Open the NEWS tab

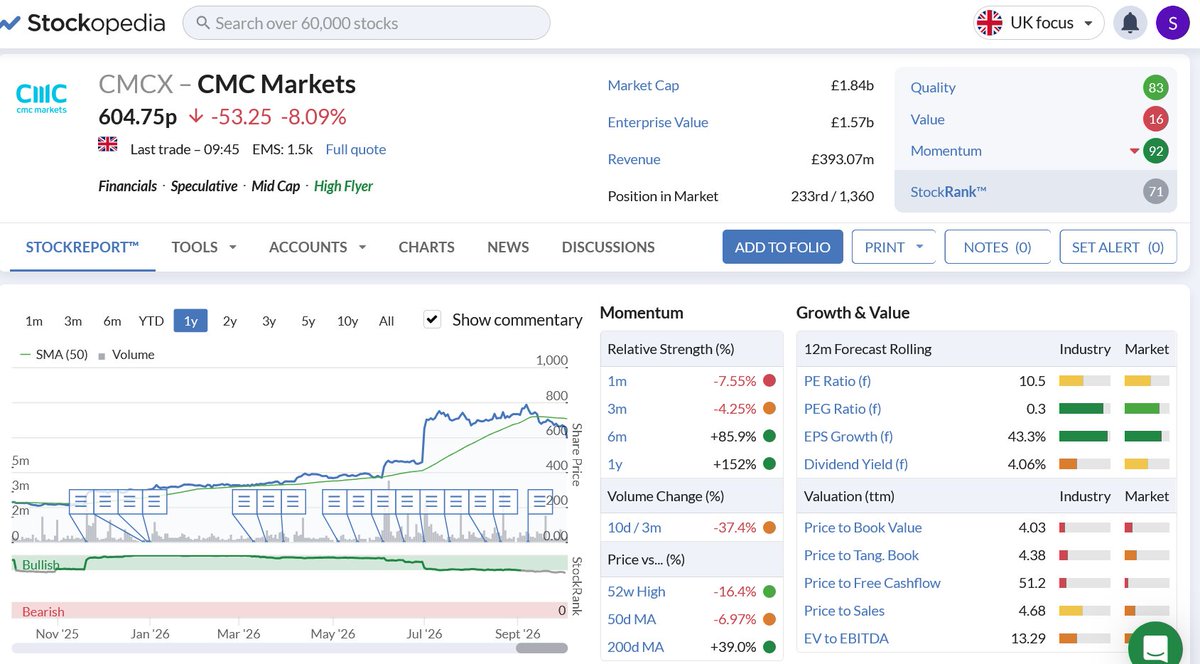point(508,247)
